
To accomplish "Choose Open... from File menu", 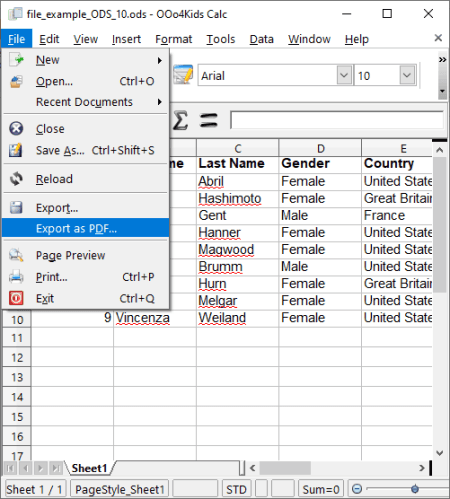I will click(86, 81).
